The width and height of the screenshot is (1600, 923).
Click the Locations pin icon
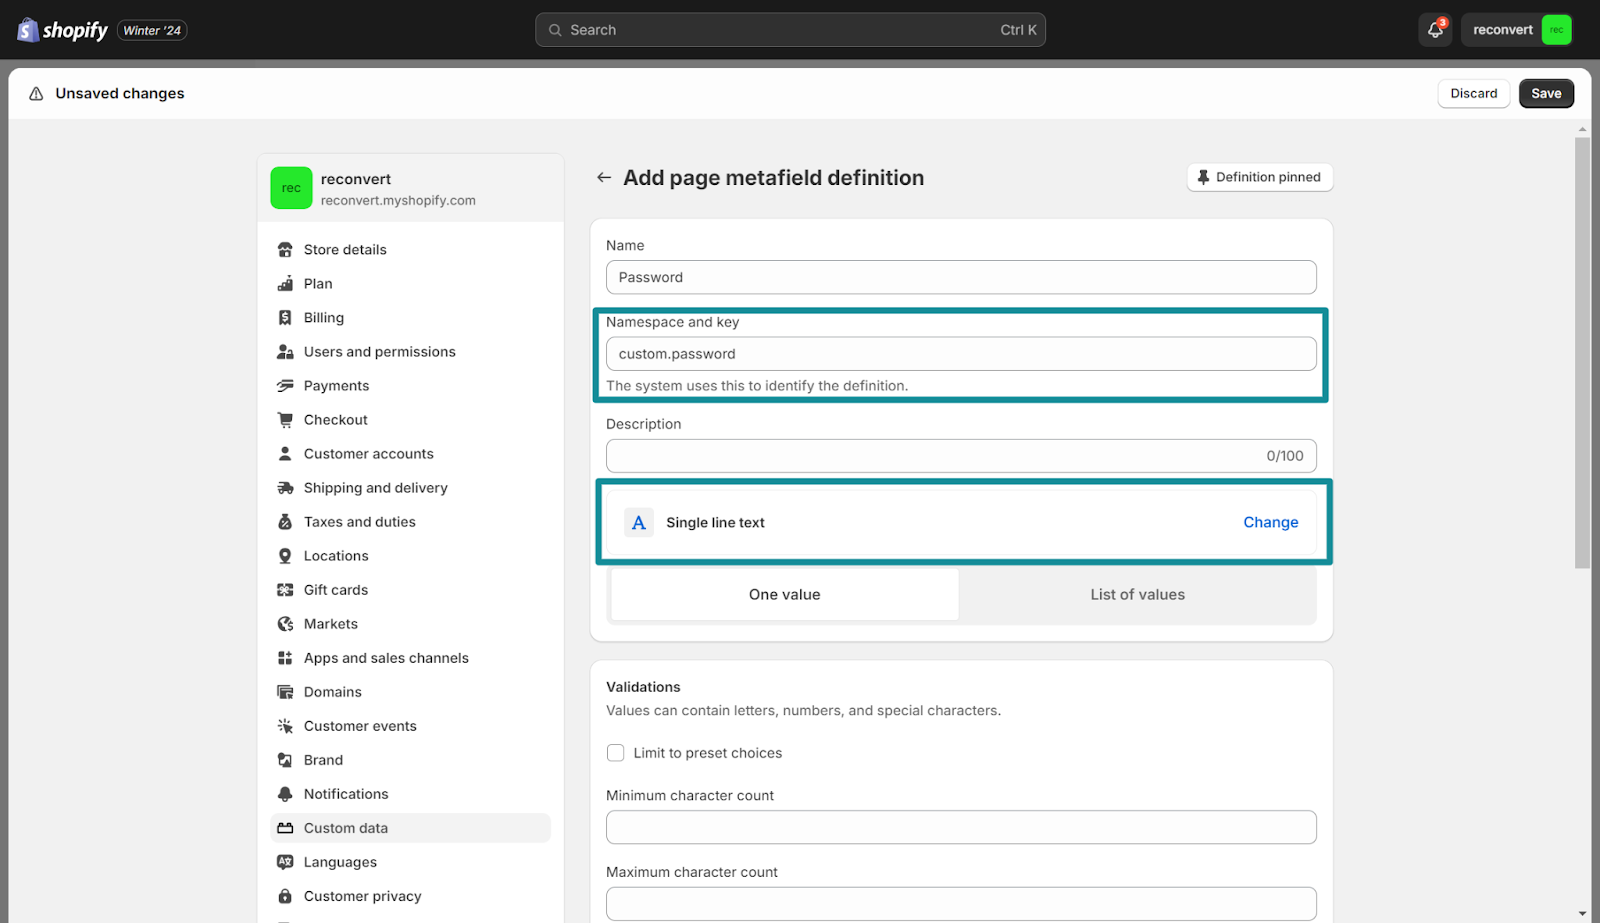pyautogui.click(x=285, y=556)
